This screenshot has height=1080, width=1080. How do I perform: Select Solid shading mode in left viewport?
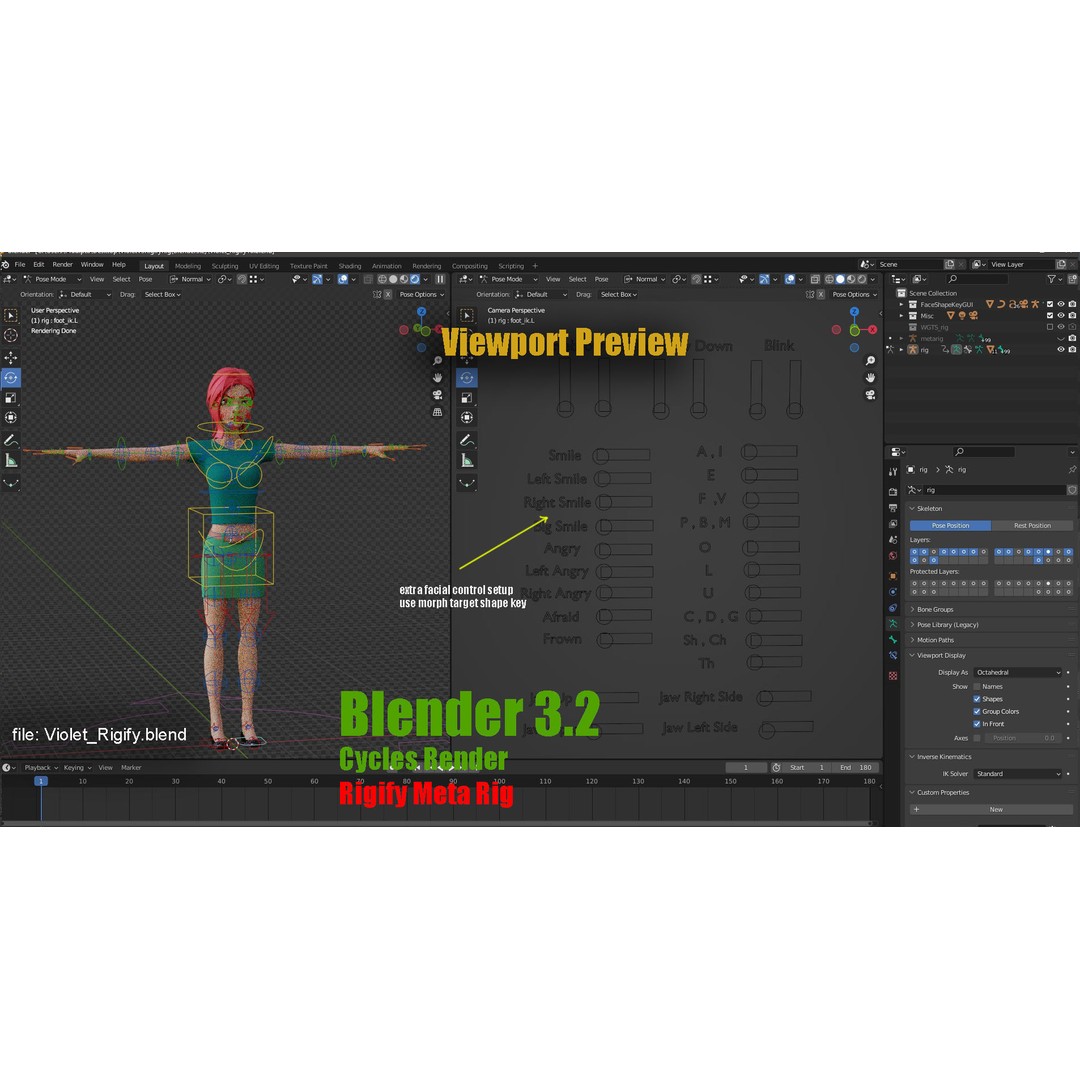pyautogui.click(x=393, y=279)
